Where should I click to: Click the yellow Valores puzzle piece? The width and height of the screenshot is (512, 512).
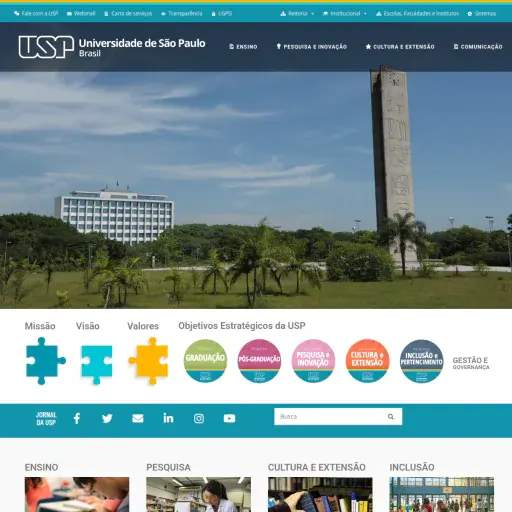148,361
